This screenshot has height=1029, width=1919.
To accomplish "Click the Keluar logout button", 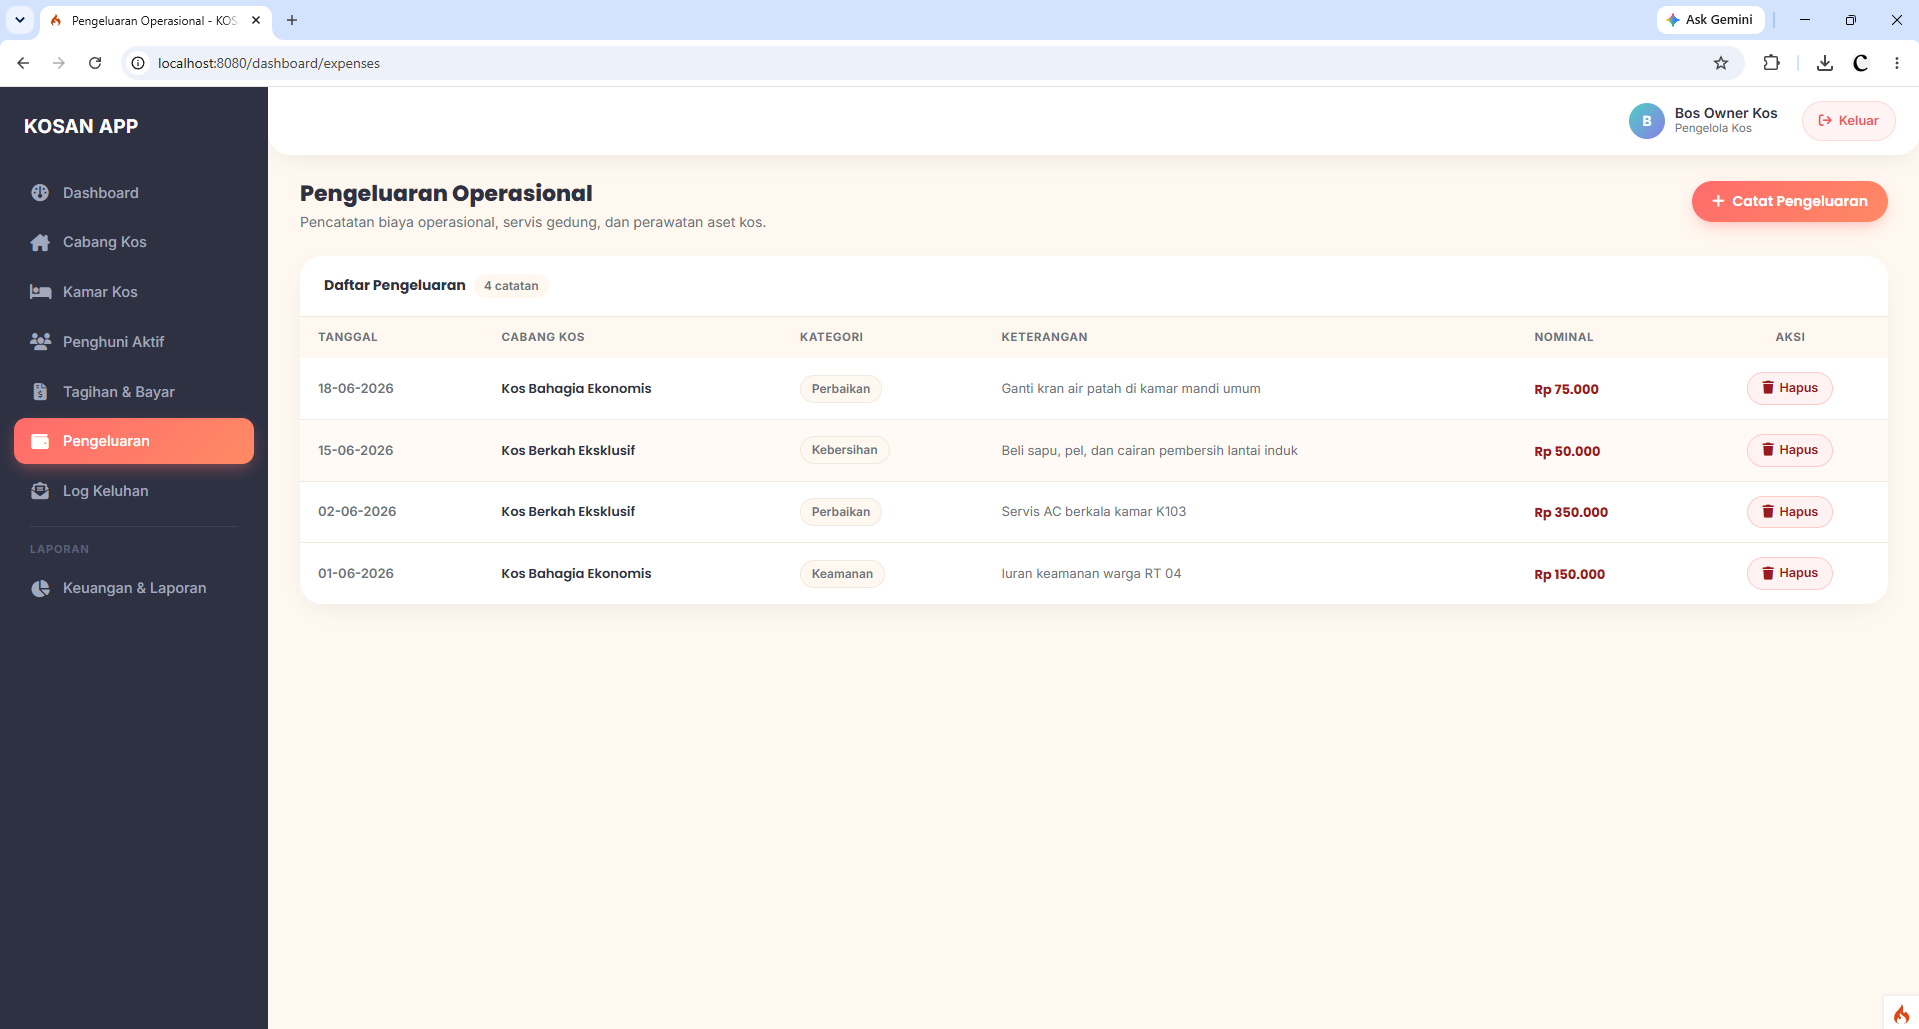I will click(x=1848, y=121).
